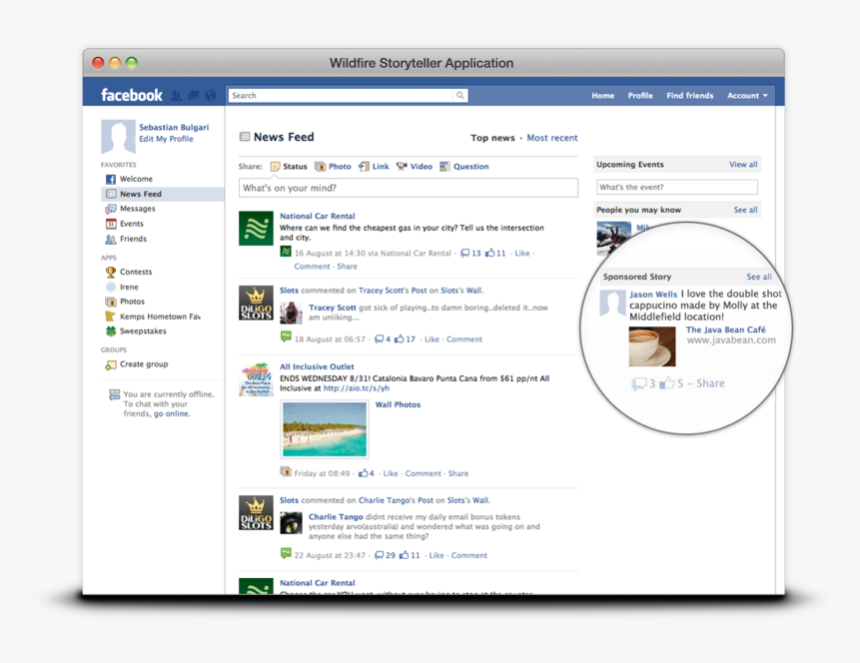Click All Inclusive Outlet page avatar
Viewport: 860px width, 663px height.
click(x=256, y=379)
